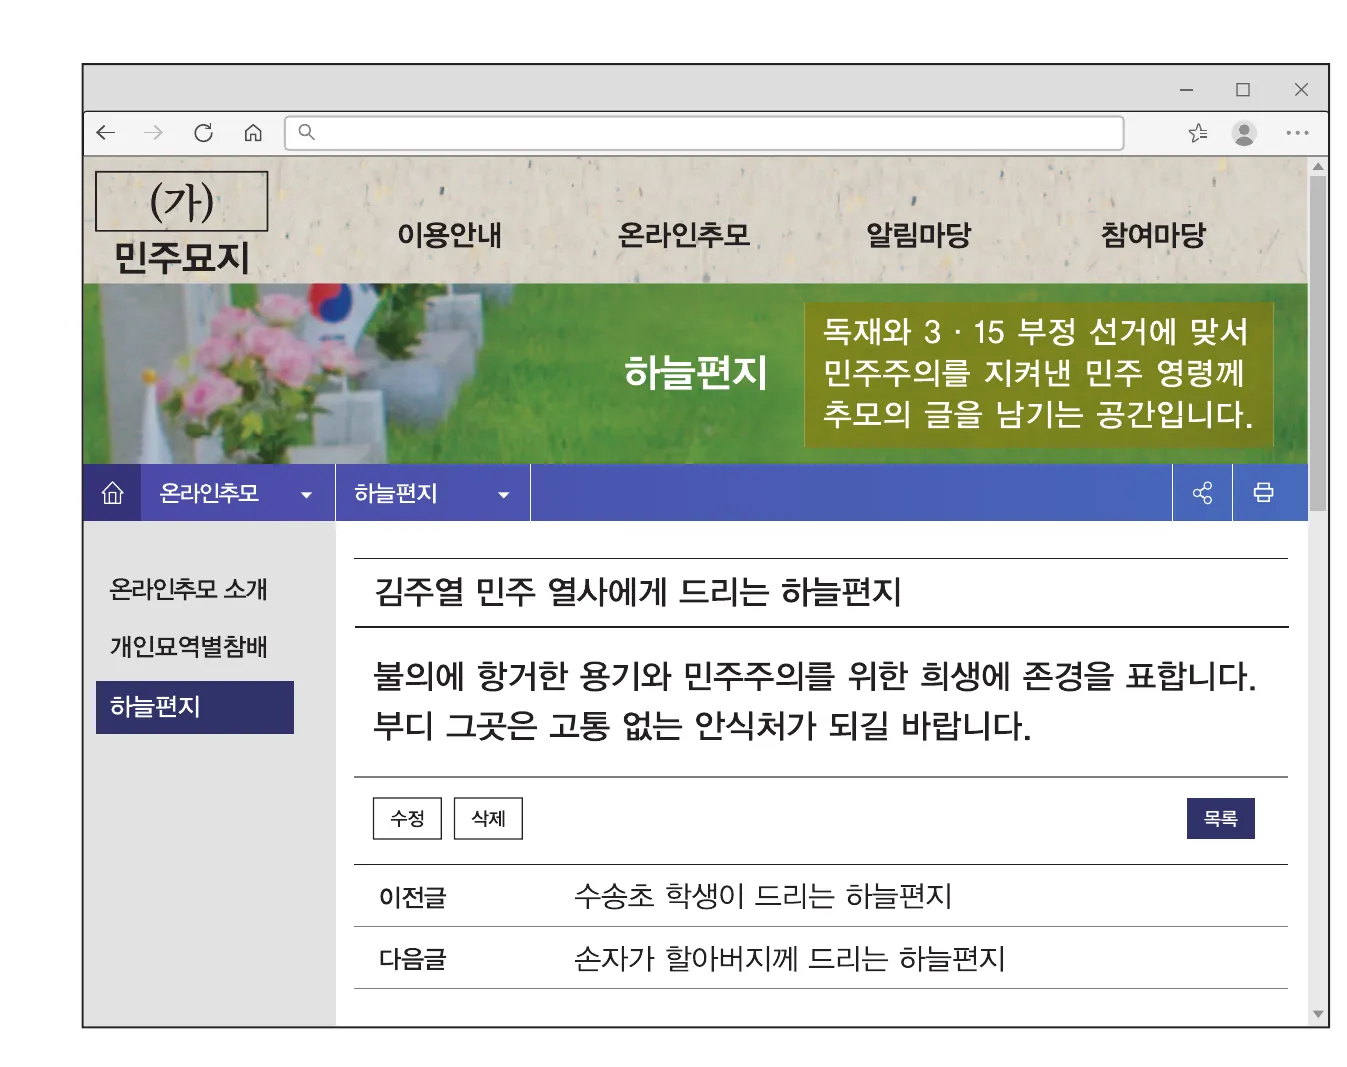This screenshot has width=1347, height=1067.
Task: Open favorites star icon
Action: tap(1198, 133)
